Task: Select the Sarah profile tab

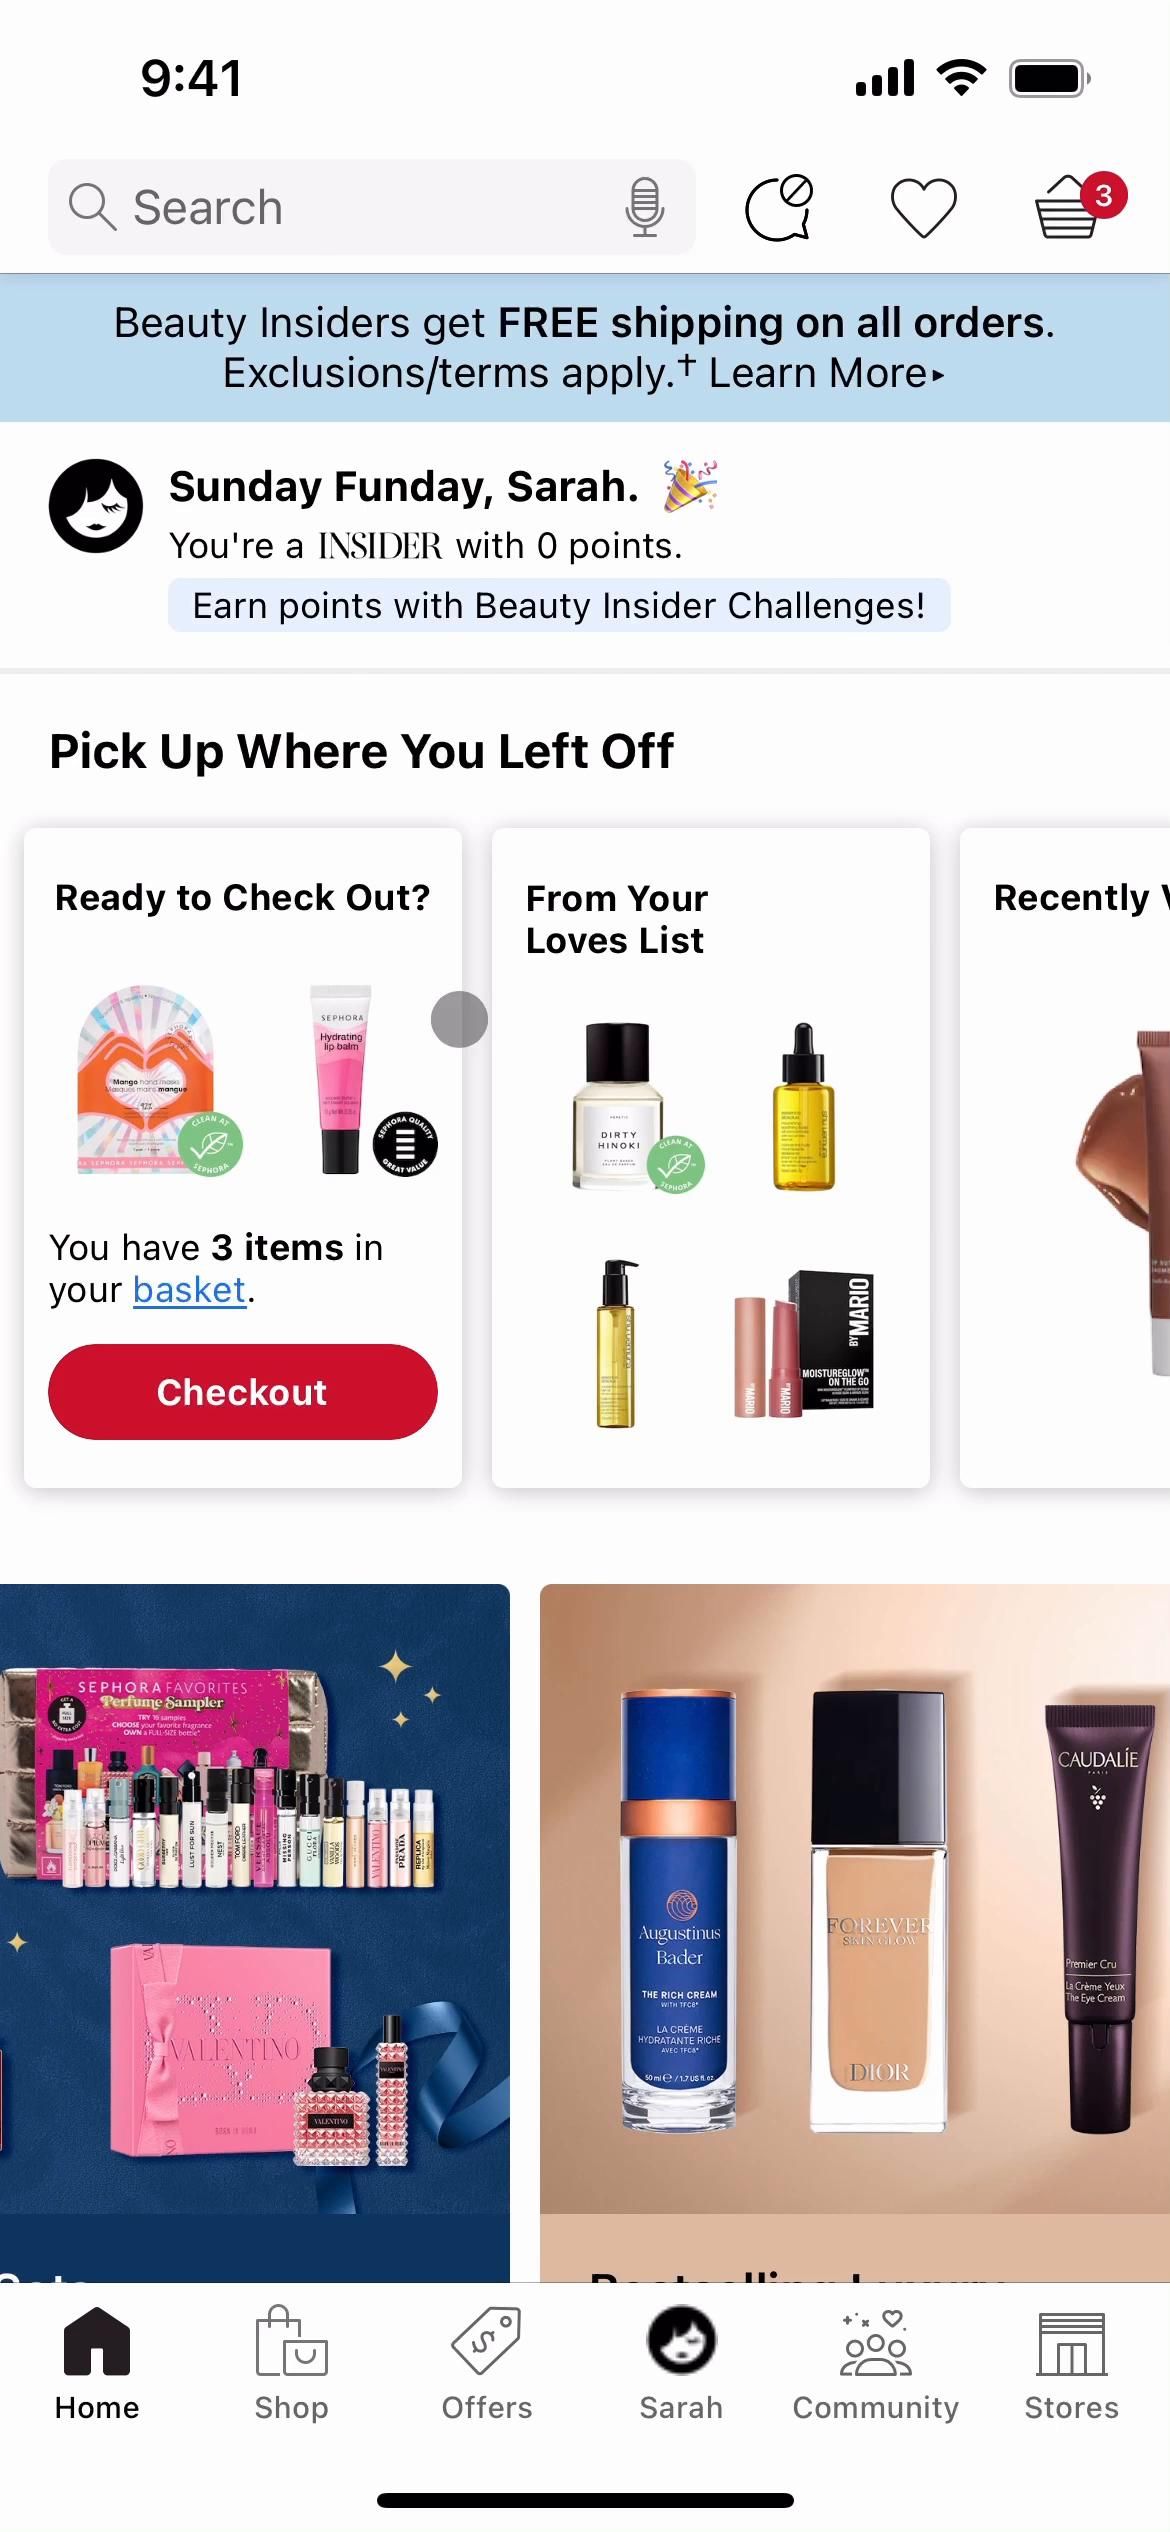Action: (x=681, y=2363)
